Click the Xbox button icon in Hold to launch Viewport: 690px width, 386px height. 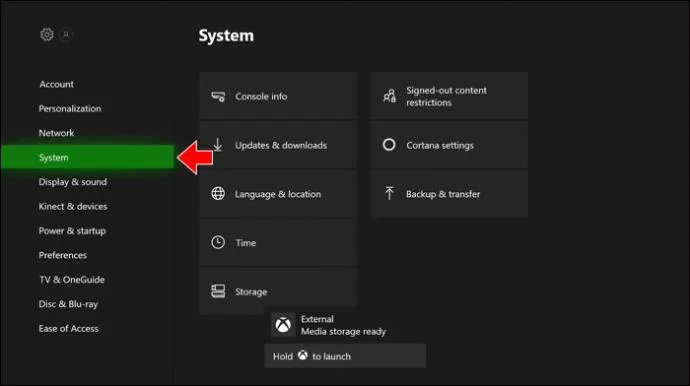tap(302, 355)
